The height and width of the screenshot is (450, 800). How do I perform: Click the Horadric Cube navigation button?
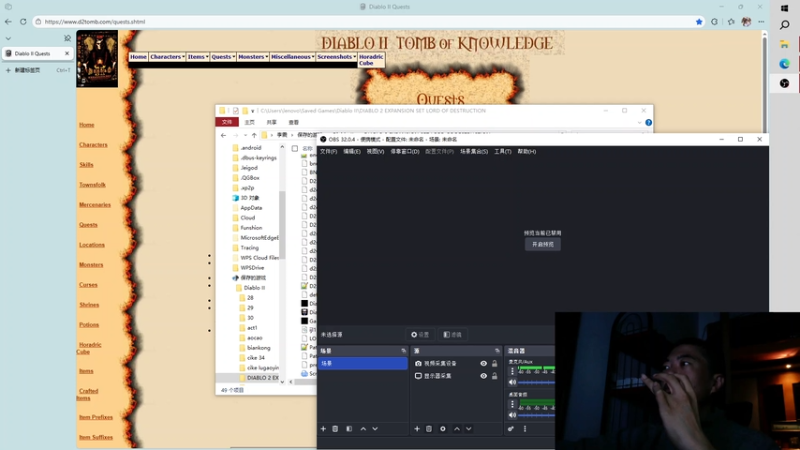[371, 60]
